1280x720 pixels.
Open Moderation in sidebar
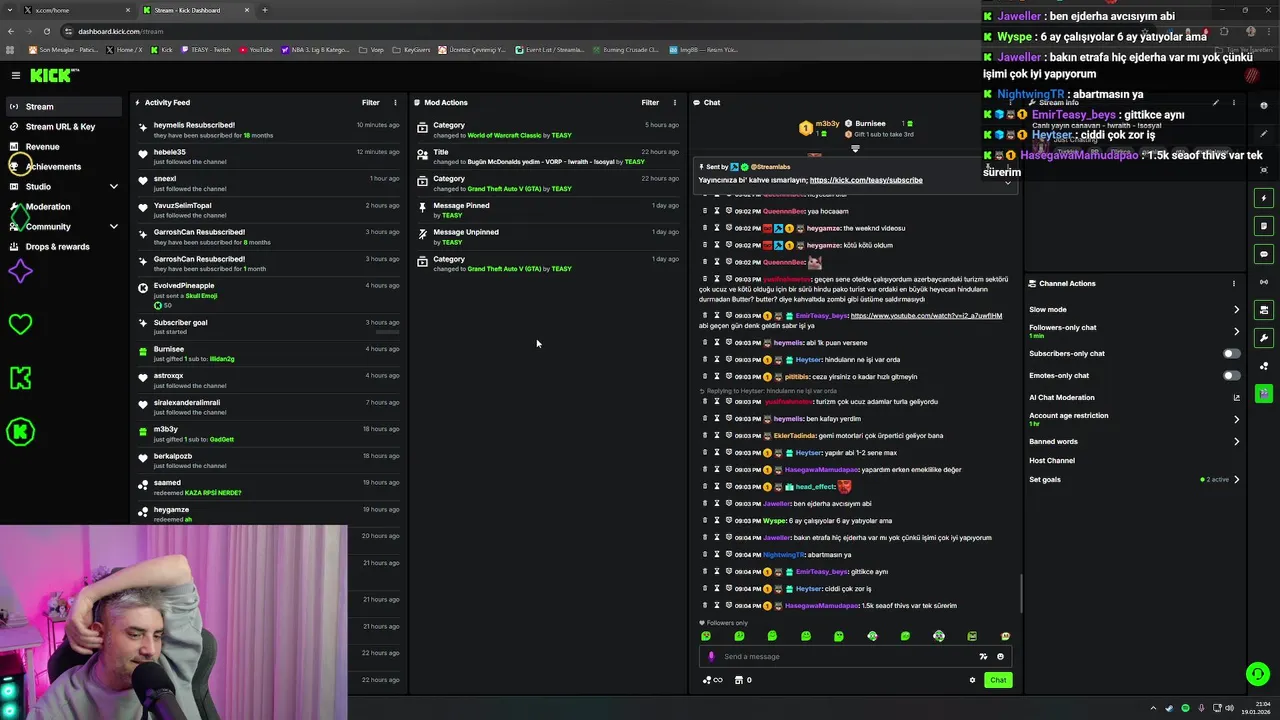[x=62, y=206]
